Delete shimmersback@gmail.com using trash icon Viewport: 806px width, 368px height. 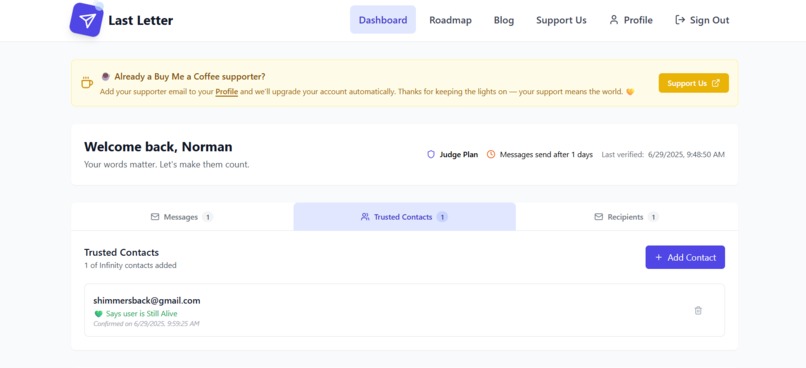(x=698, y=310)
